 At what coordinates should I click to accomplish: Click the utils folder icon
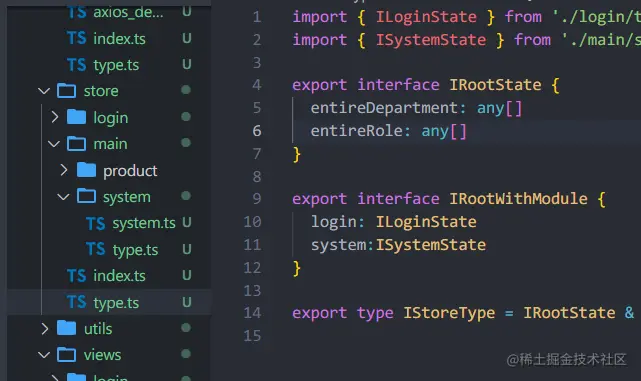pyautogui.click(x=66, y=328)
